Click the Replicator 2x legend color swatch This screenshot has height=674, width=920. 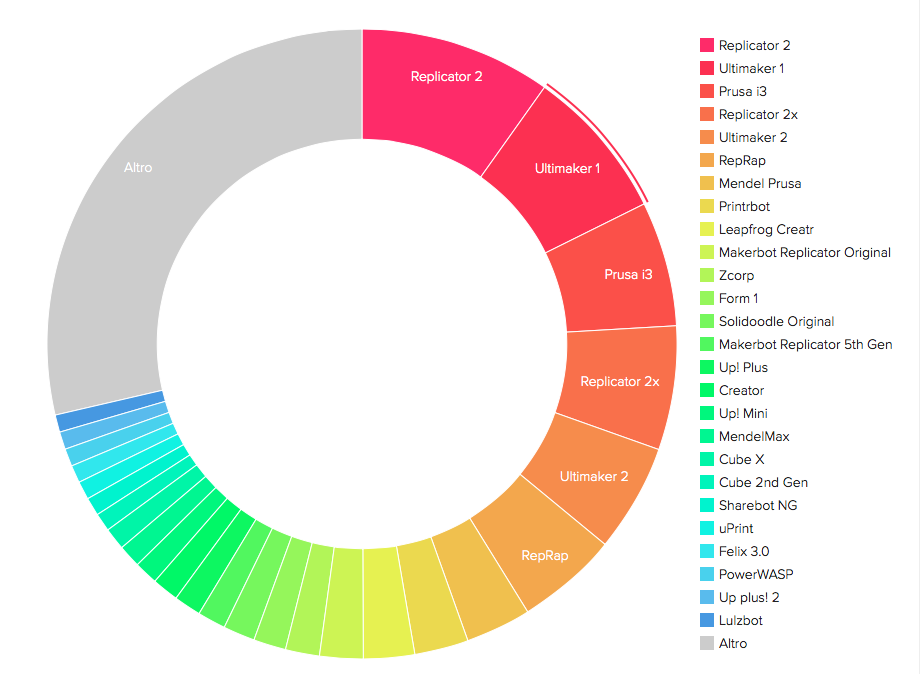(x=706, y=114)
